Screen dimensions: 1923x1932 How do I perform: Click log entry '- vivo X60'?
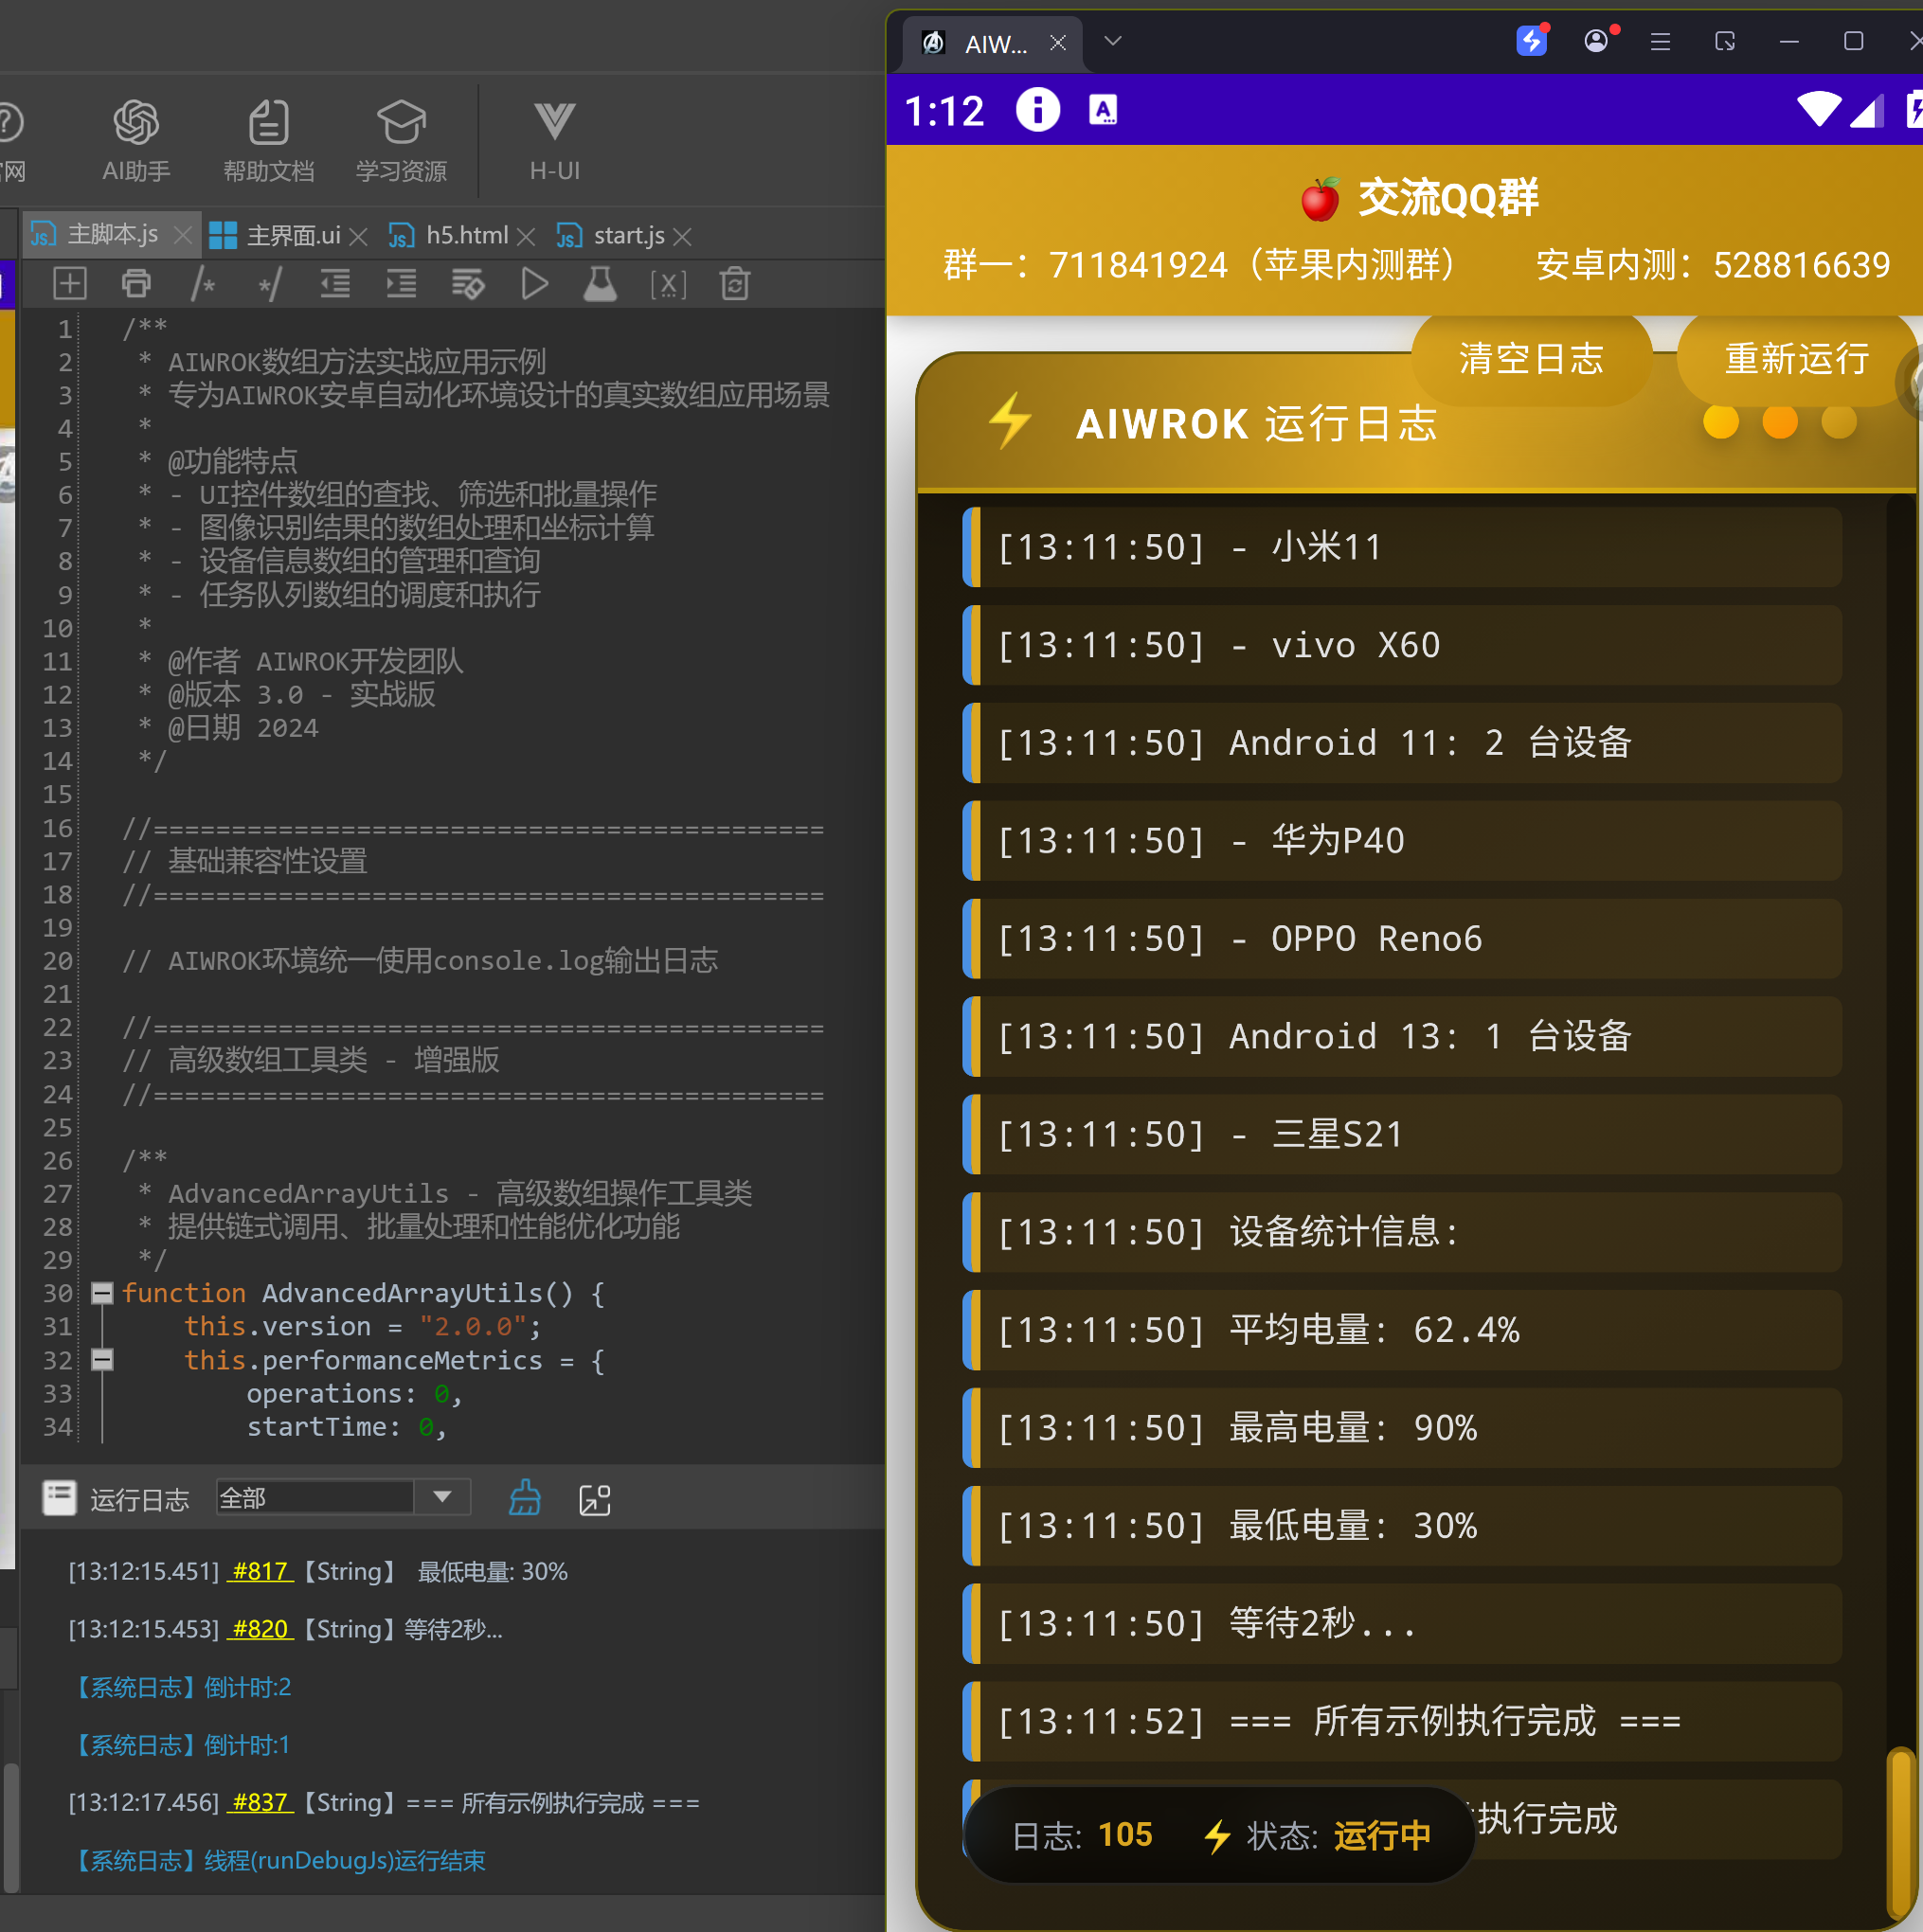tap(1402, 645)
